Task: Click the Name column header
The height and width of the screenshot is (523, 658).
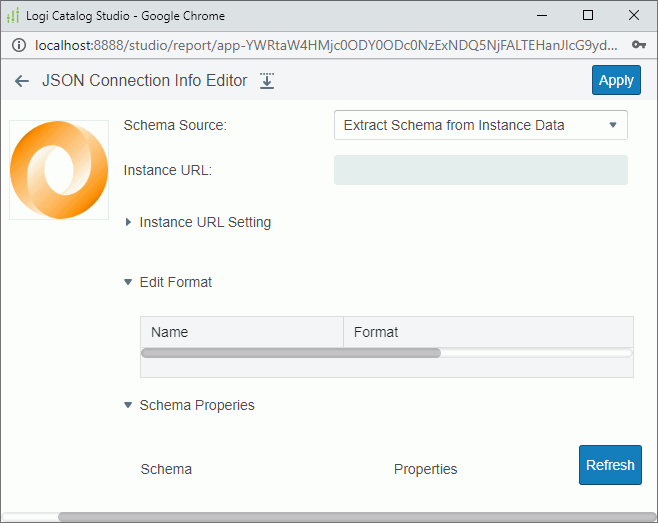Action: [242, 332]
